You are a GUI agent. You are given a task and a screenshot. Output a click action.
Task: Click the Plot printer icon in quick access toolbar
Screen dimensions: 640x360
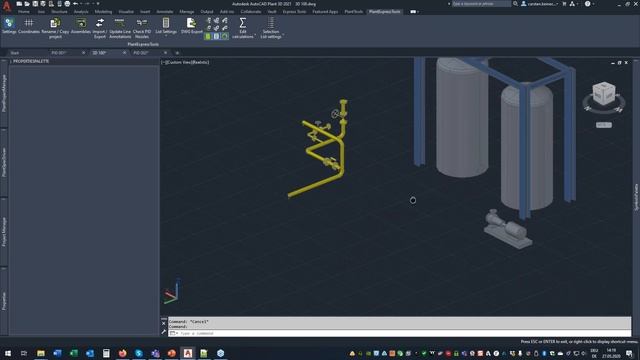pyautogui.click(x=67, y=4)
